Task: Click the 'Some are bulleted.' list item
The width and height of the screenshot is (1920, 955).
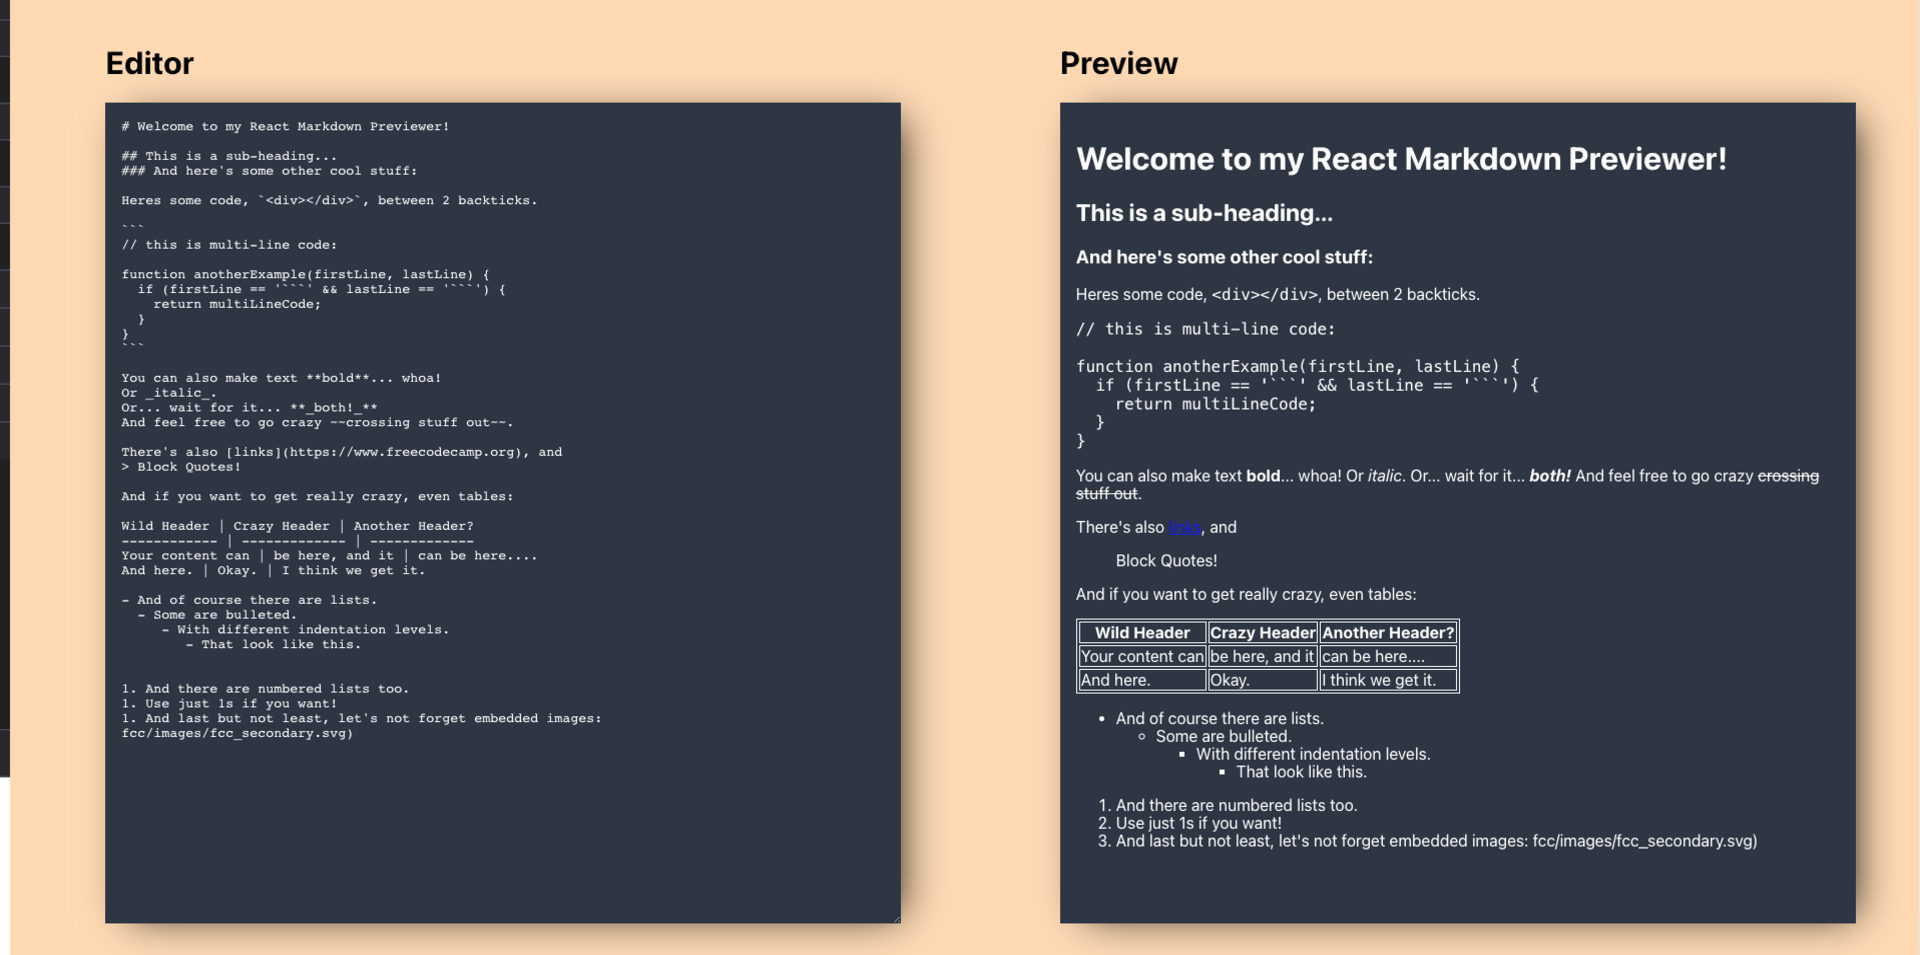Action: (x=1223, y=737)
